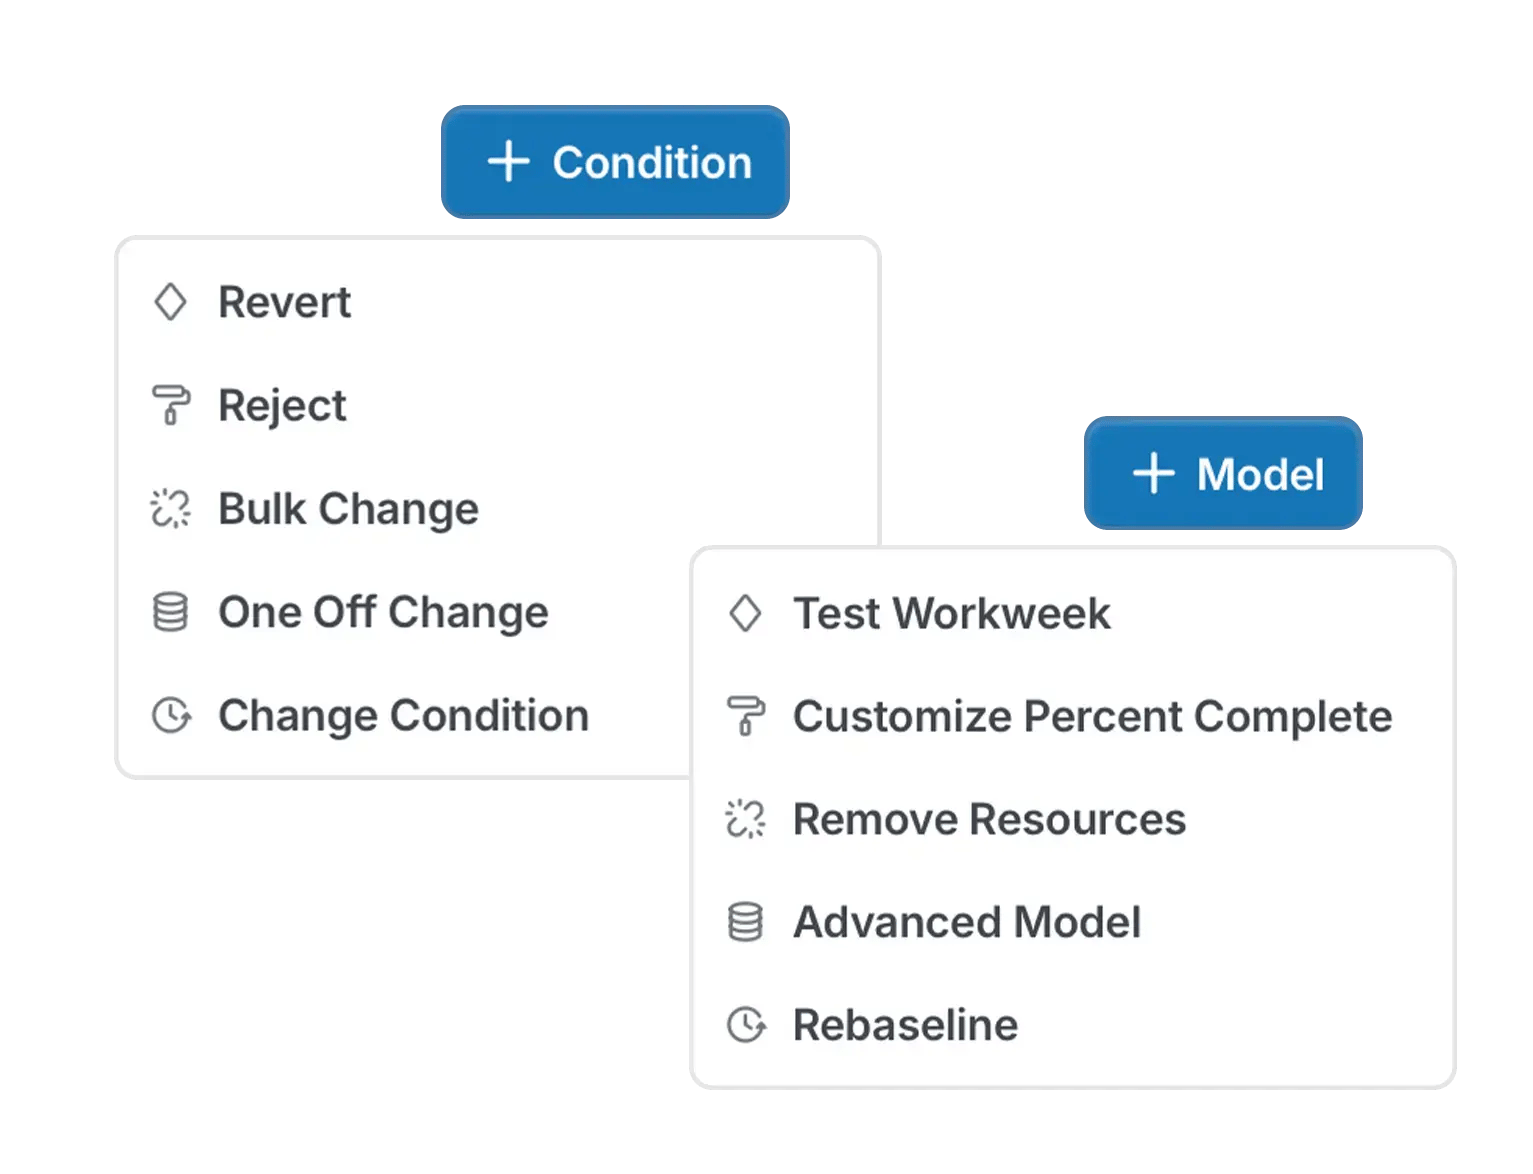This screenshot has height=1174, width=1533.
Task: Click the spinner icon next to Remove Resources
Action: click(x=746, y=820)
